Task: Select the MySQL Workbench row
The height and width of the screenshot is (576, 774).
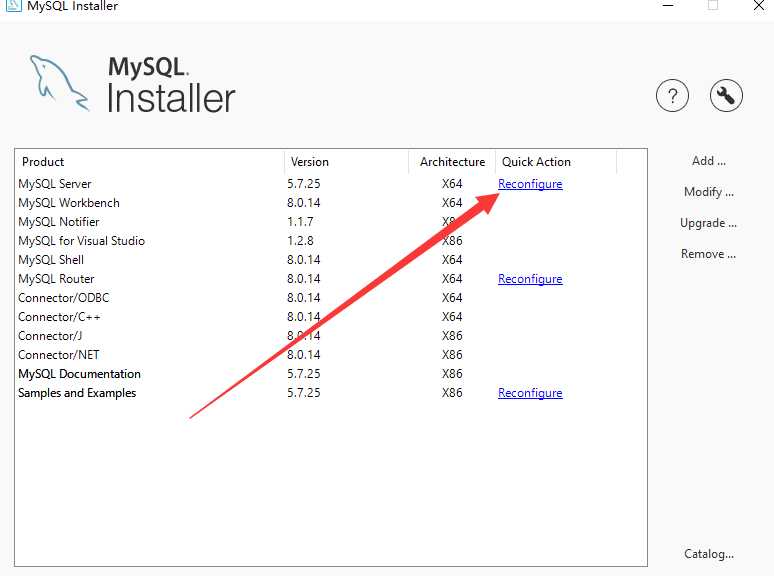Action: click(330, 203)
